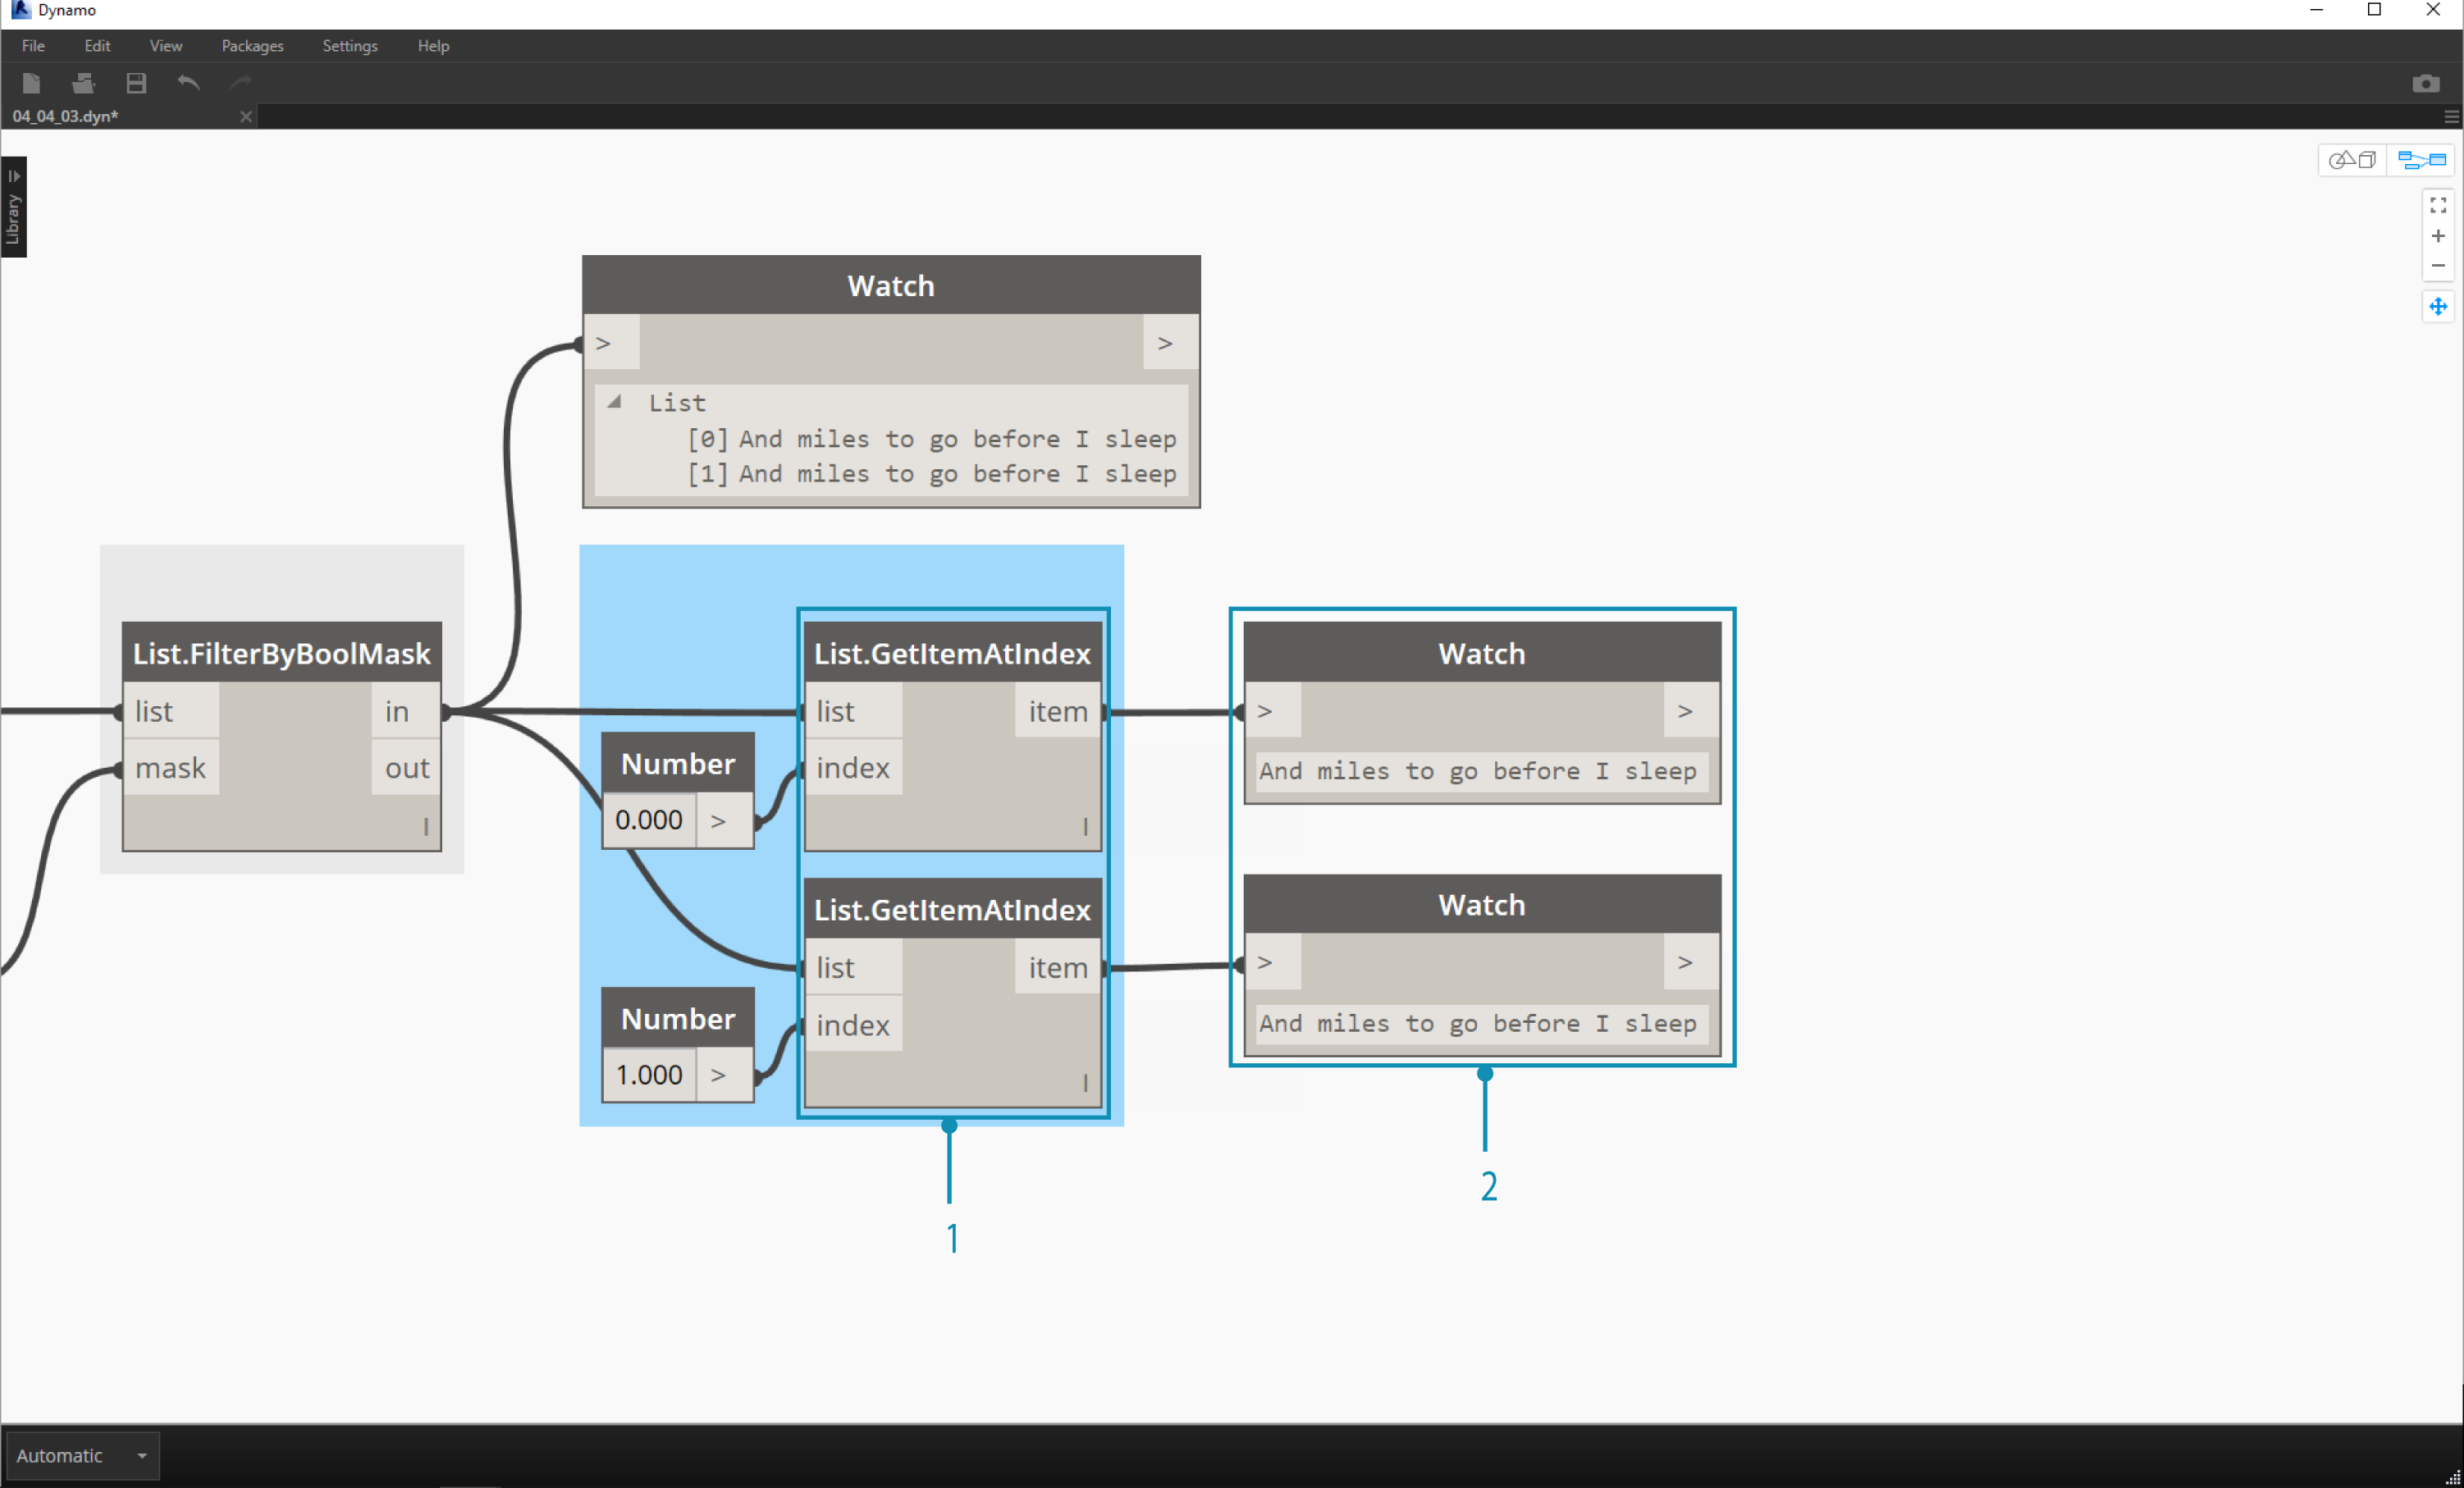Screen dimensions: 2464x1488
Task: Click the Save file icon in toolbar
Action: click(135, 83)
